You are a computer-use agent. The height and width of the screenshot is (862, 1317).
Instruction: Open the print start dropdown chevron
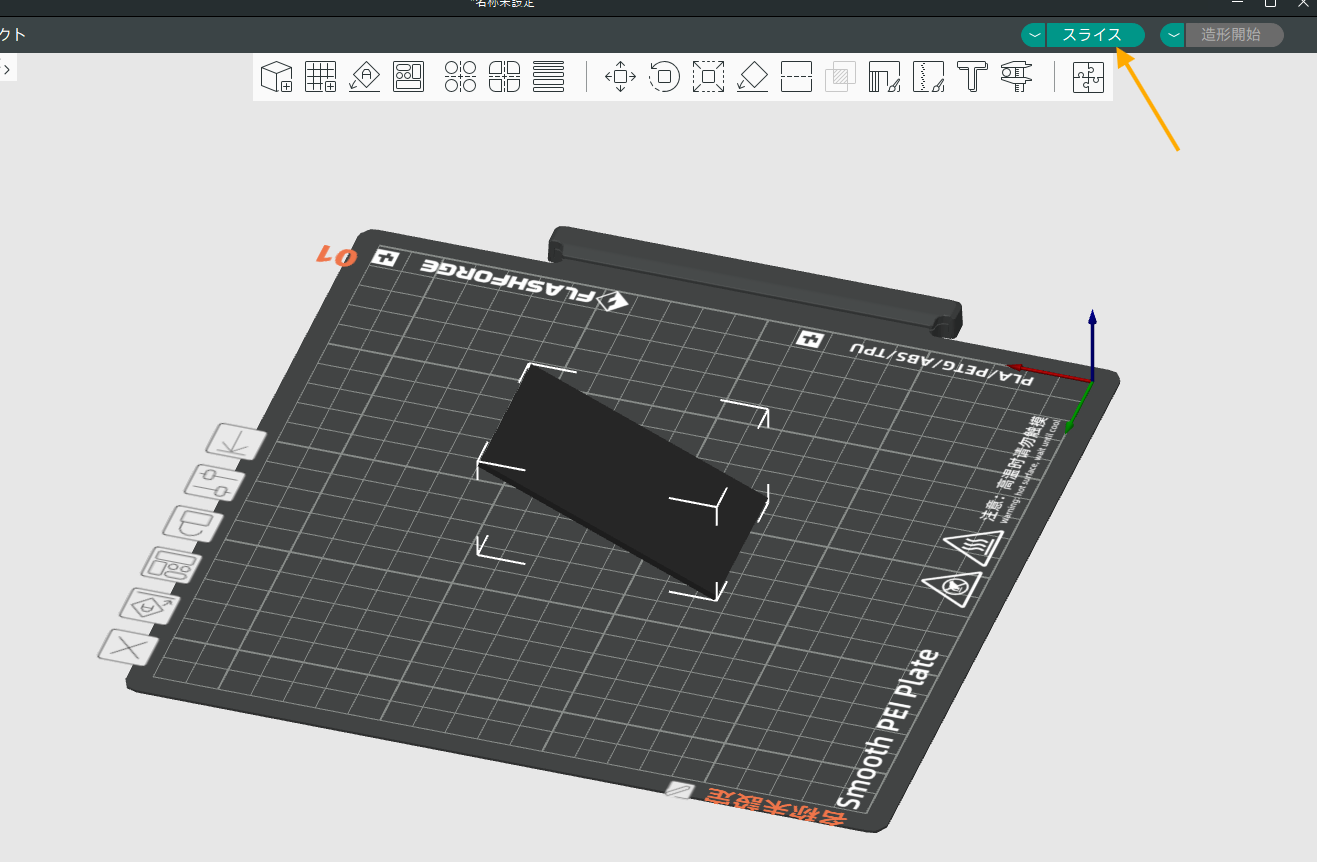click(x=1171, y=35)
